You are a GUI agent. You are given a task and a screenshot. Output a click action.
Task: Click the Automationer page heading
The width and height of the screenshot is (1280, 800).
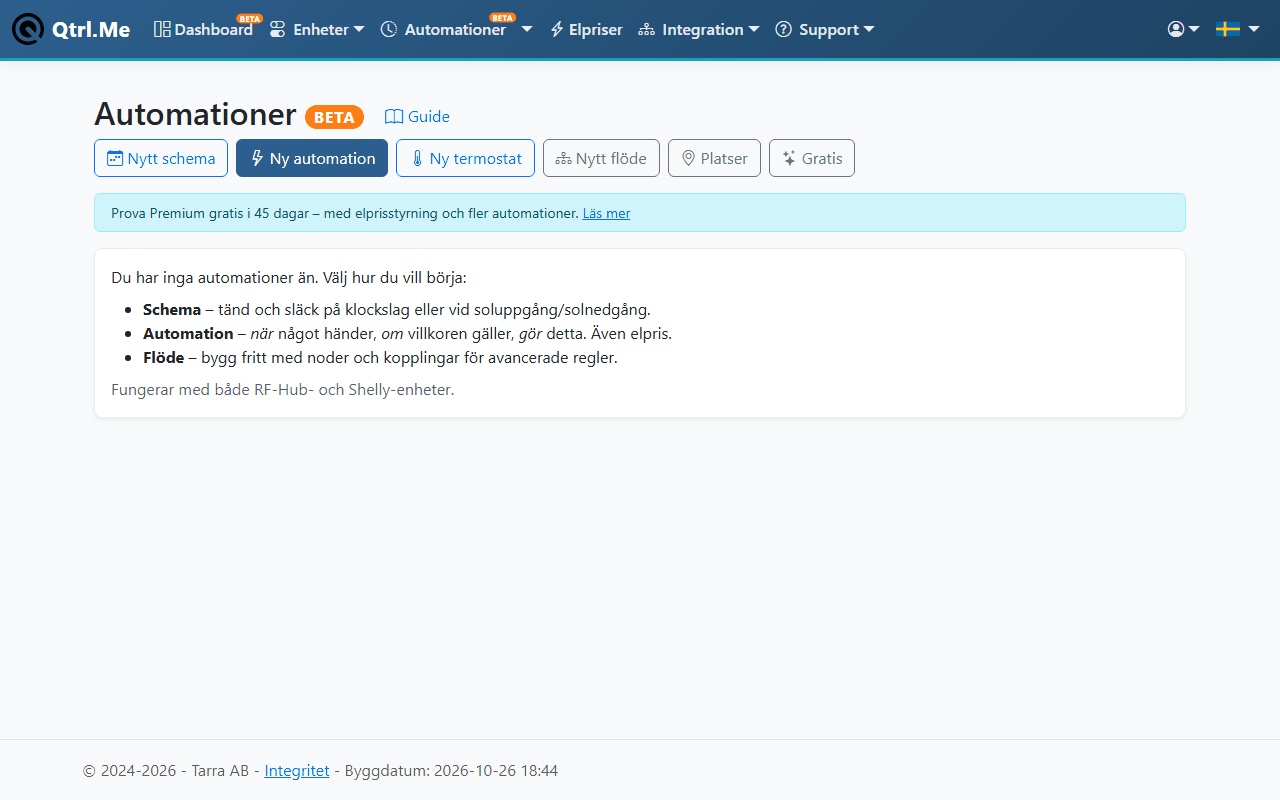coord(195,114)
